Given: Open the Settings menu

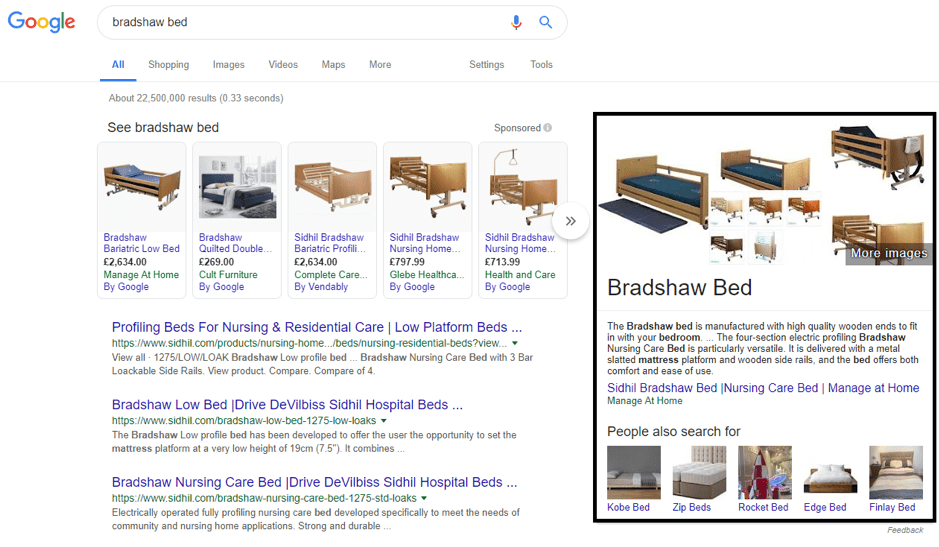Looking at the screenshot, I should (486, 65).
